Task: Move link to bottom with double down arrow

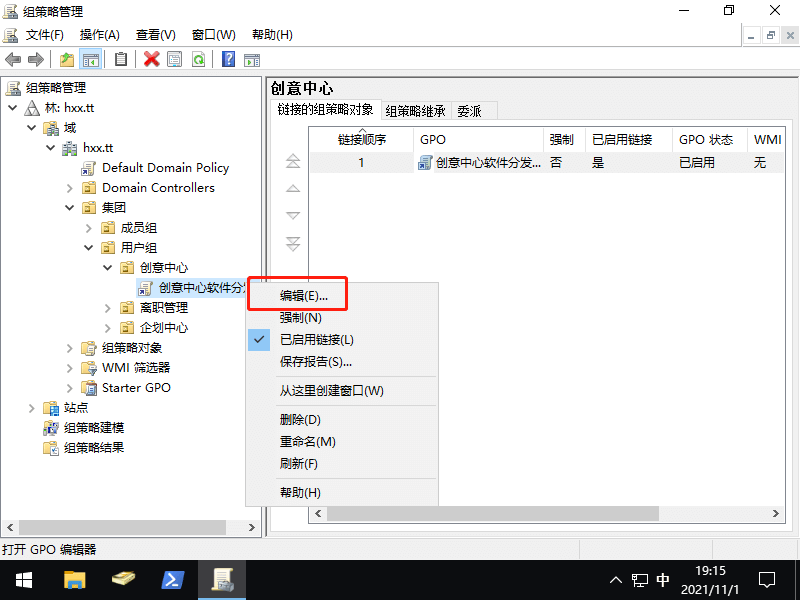Action: (293, 244)
